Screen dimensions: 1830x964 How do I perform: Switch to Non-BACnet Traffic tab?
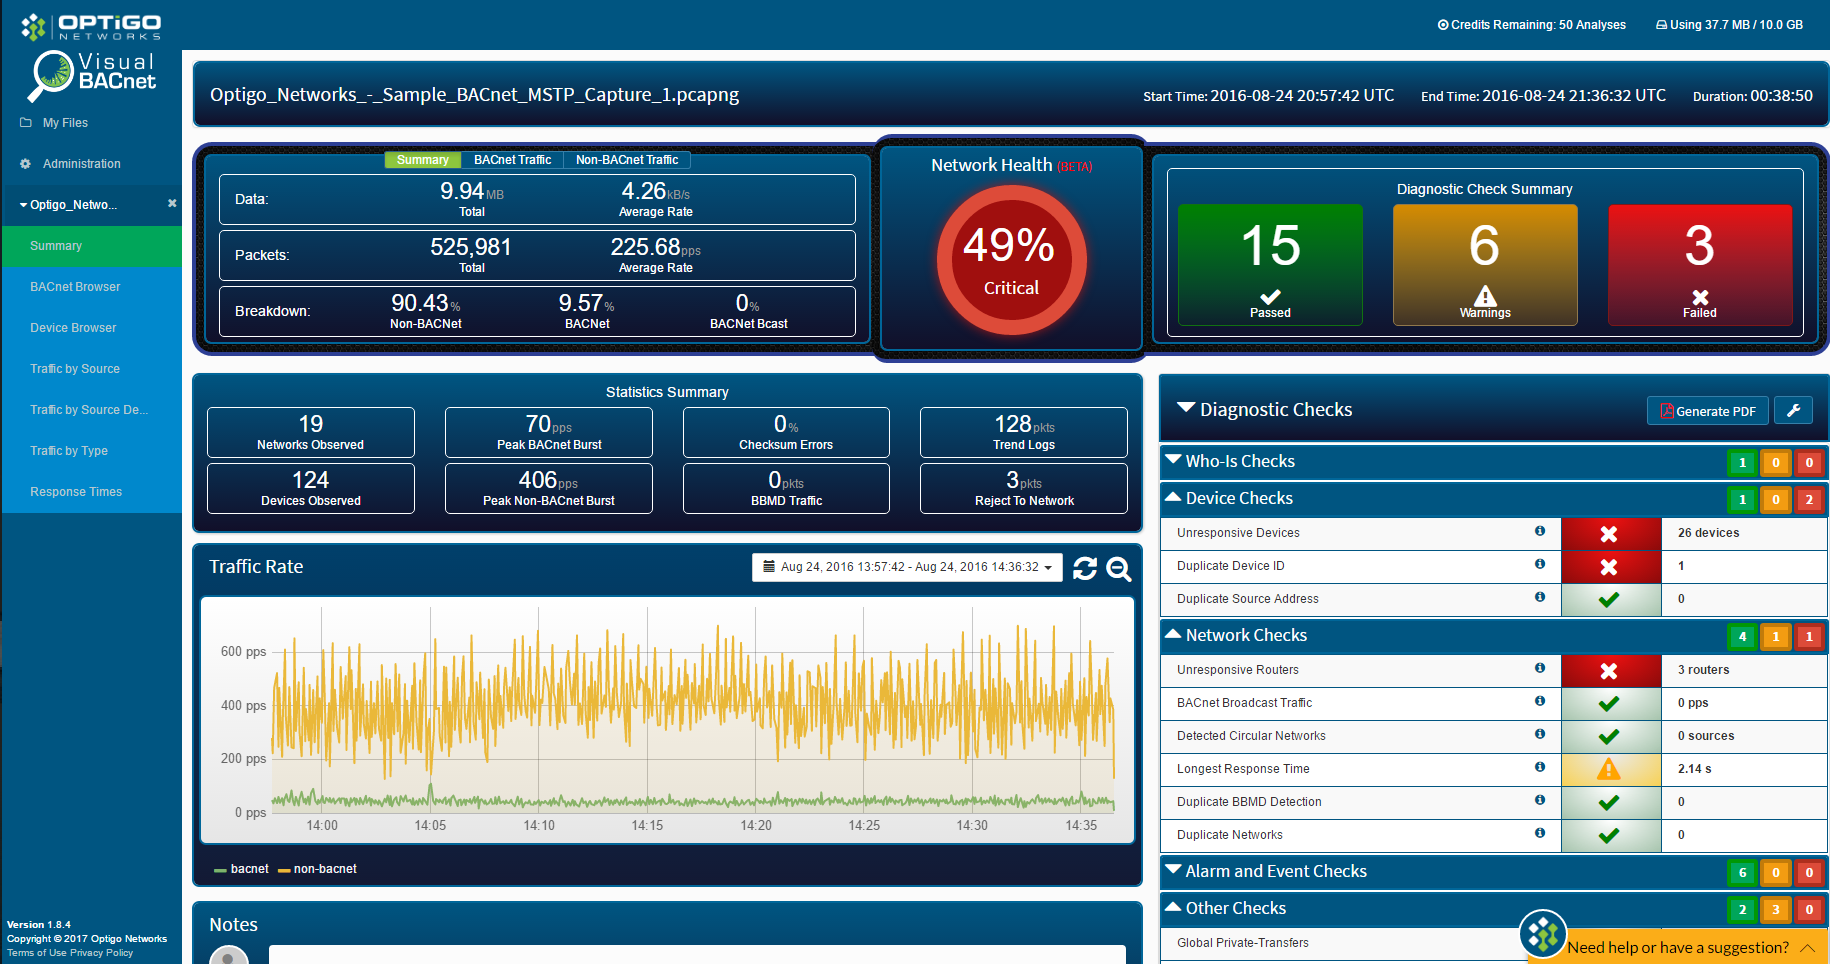coord(627,160)
